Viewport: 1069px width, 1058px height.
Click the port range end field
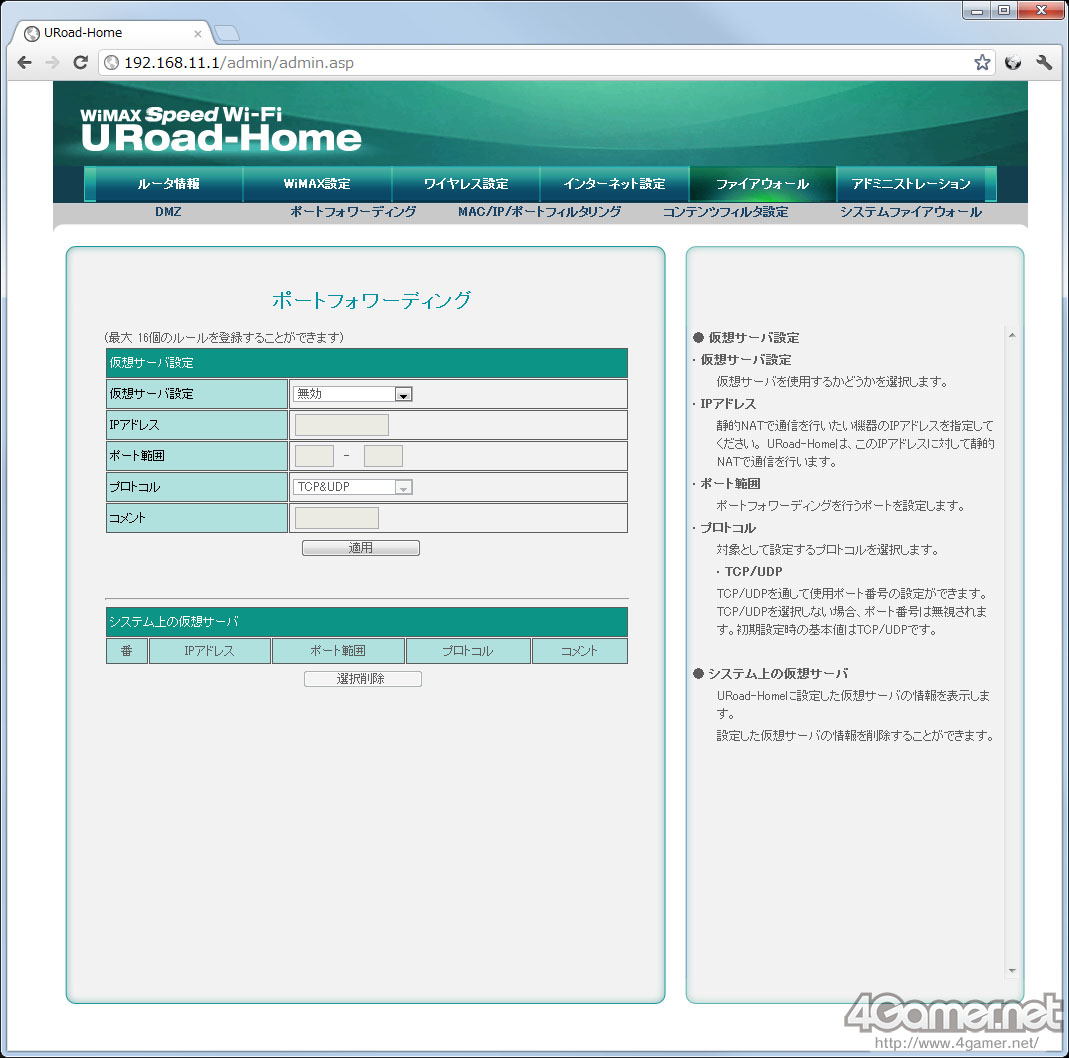coord(383,456)
